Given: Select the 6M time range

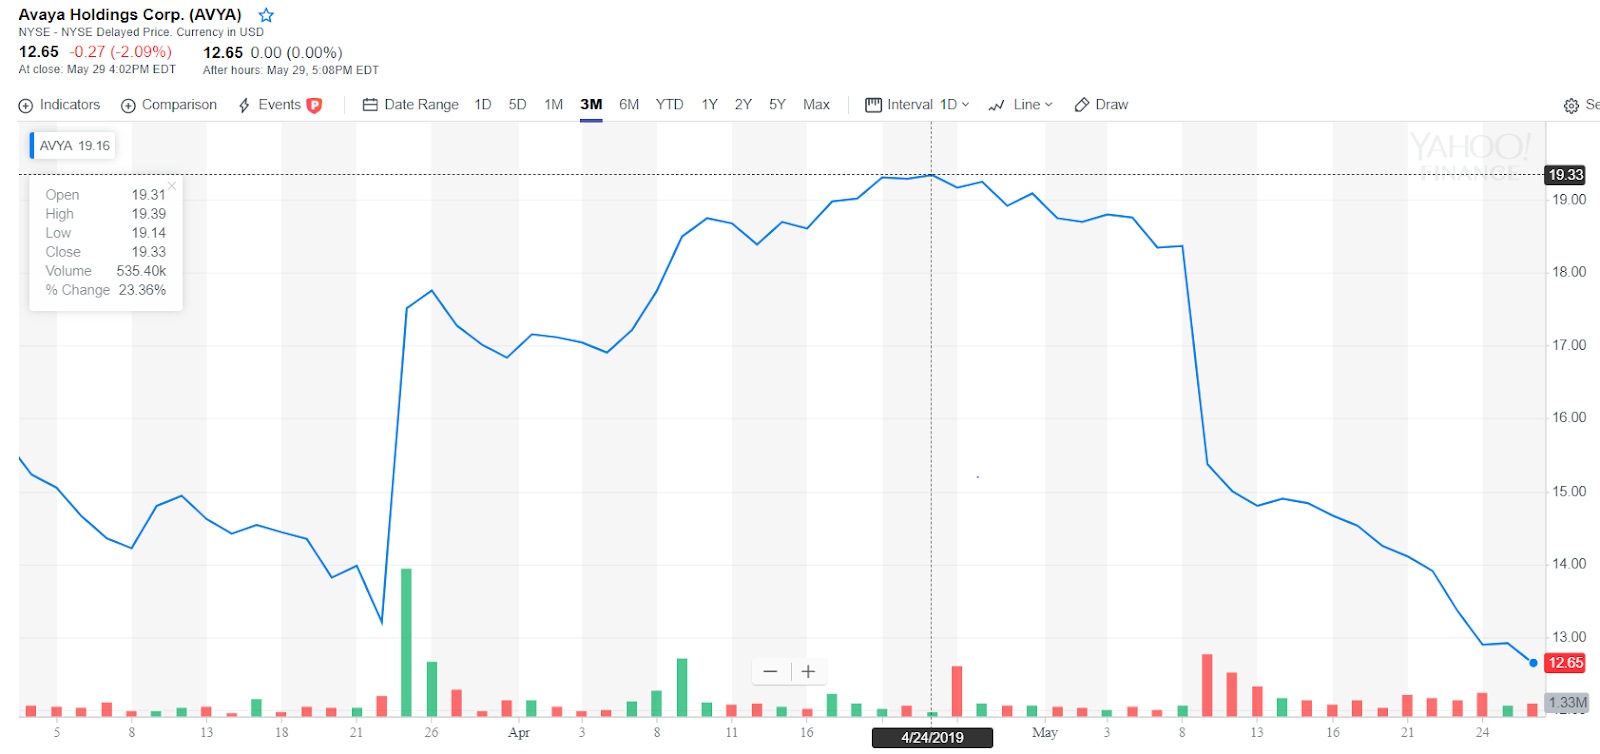Looking at the screenshot, I should click(629, 105).
